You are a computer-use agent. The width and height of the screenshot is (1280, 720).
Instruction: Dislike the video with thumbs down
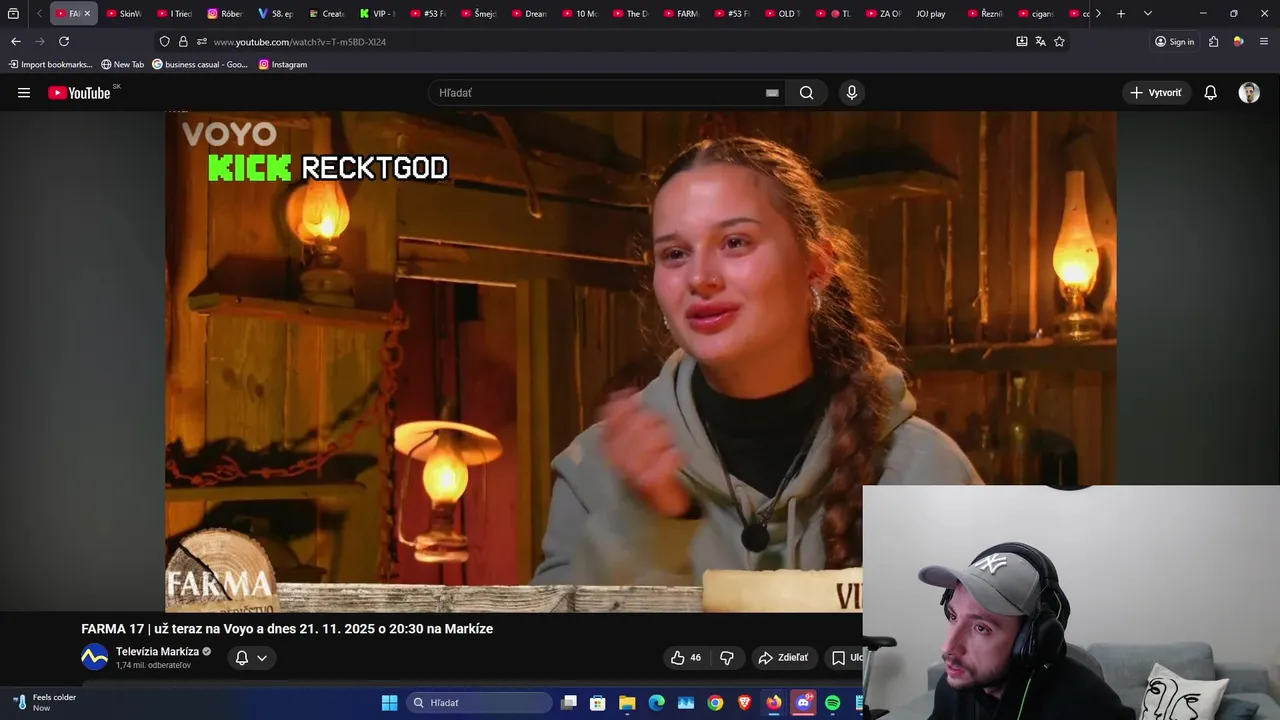coord(727,658)
